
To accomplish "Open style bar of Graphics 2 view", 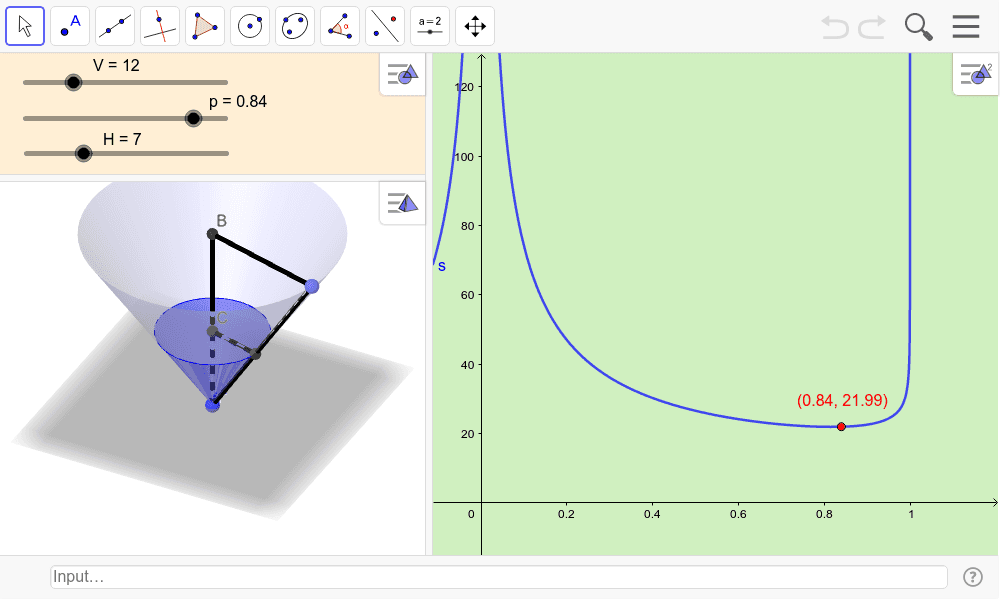I will (x=976, y=75).
